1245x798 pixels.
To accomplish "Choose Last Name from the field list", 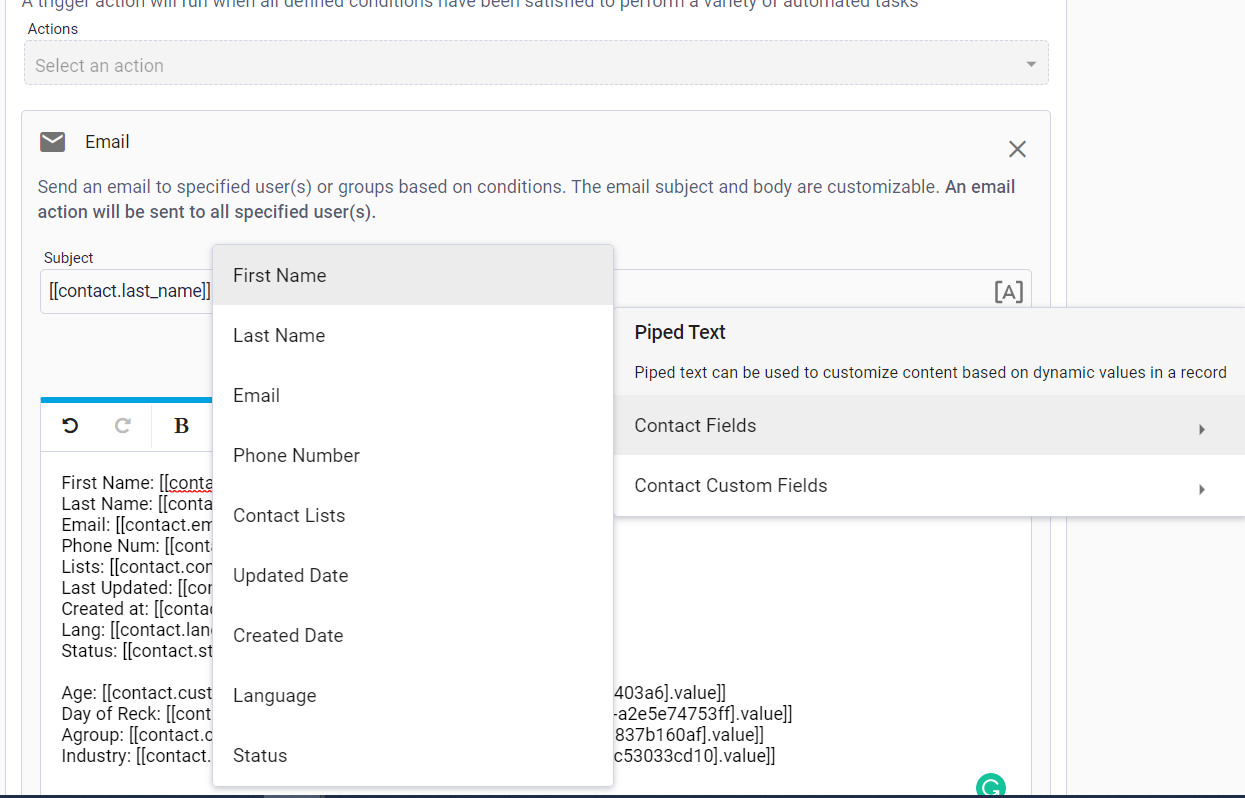I will tap(413, 335).
